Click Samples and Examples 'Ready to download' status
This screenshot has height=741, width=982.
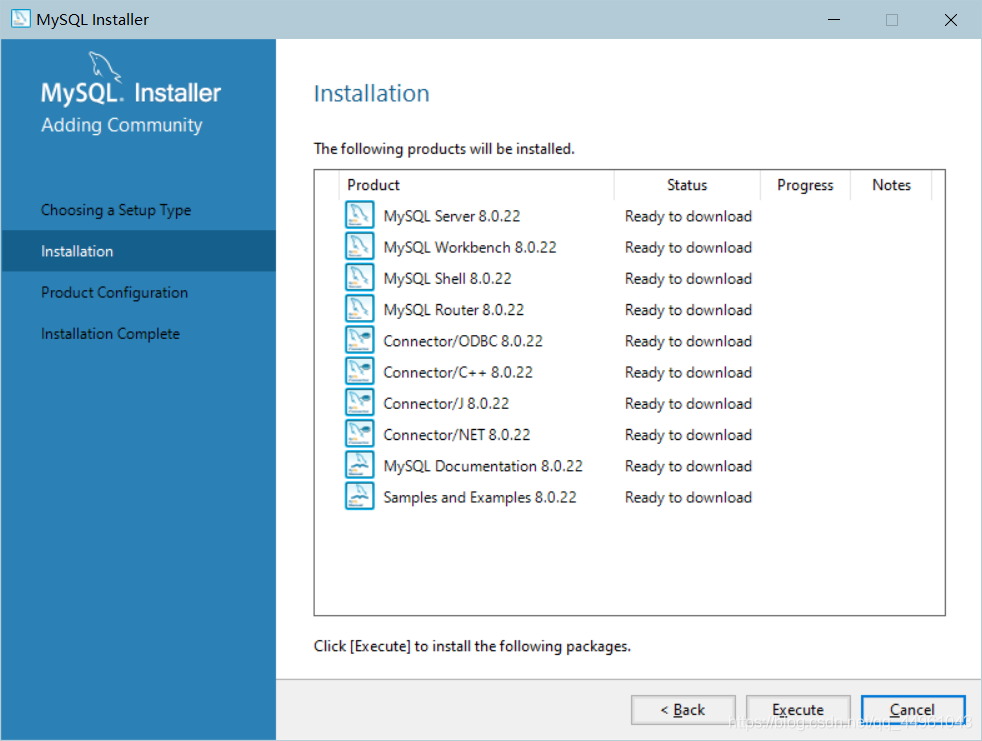point(688,498)
